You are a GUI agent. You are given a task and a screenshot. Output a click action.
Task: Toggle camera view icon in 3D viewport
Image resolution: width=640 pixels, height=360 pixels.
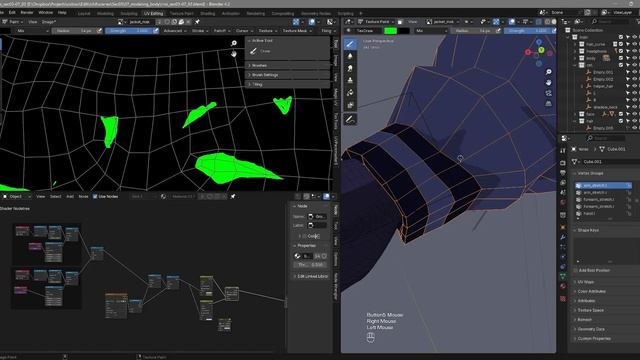tap(549, 93)
